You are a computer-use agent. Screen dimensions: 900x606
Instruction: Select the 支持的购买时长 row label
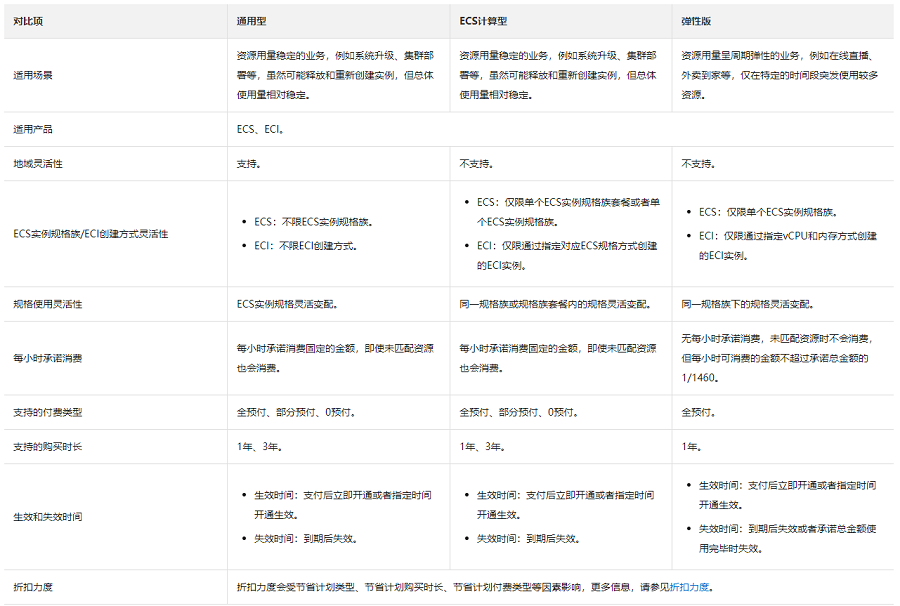(x=48, y=446)
